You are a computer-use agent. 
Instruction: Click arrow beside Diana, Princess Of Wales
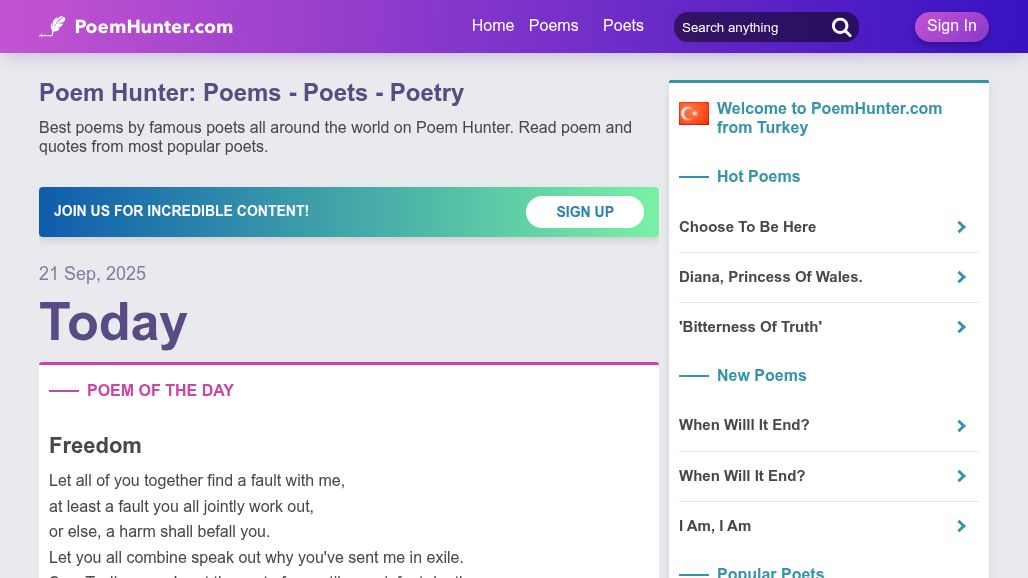[961, 277]
